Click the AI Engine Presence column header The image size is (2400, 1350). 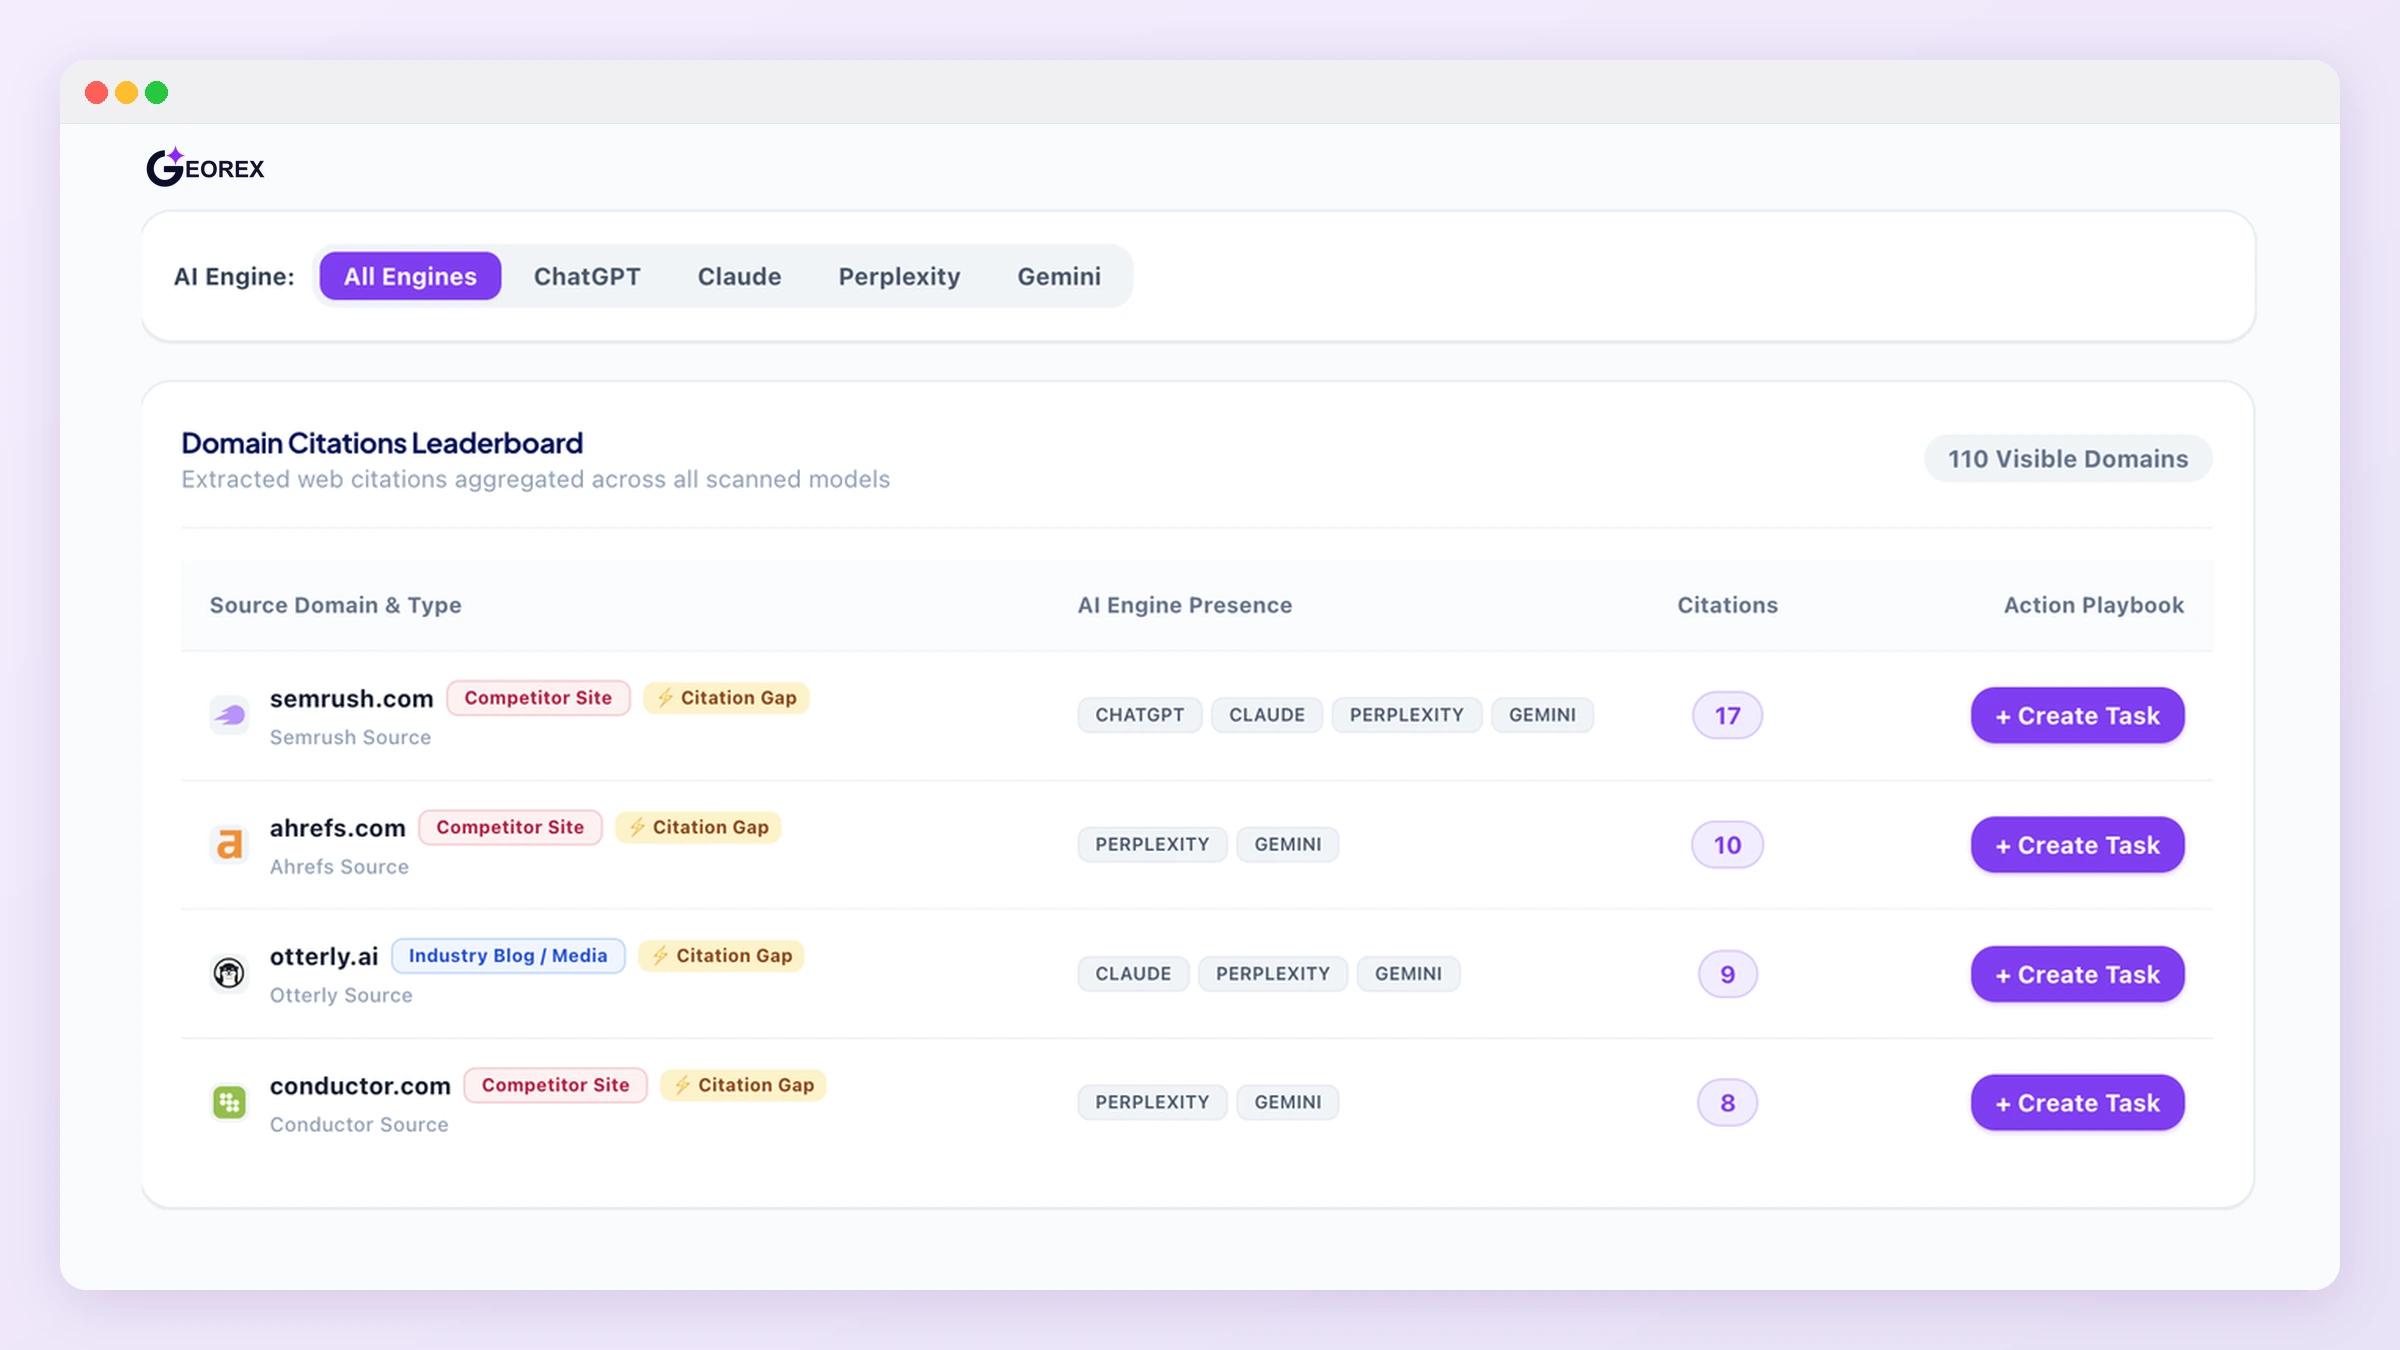pyautogui.click(x=1184, y=605)
